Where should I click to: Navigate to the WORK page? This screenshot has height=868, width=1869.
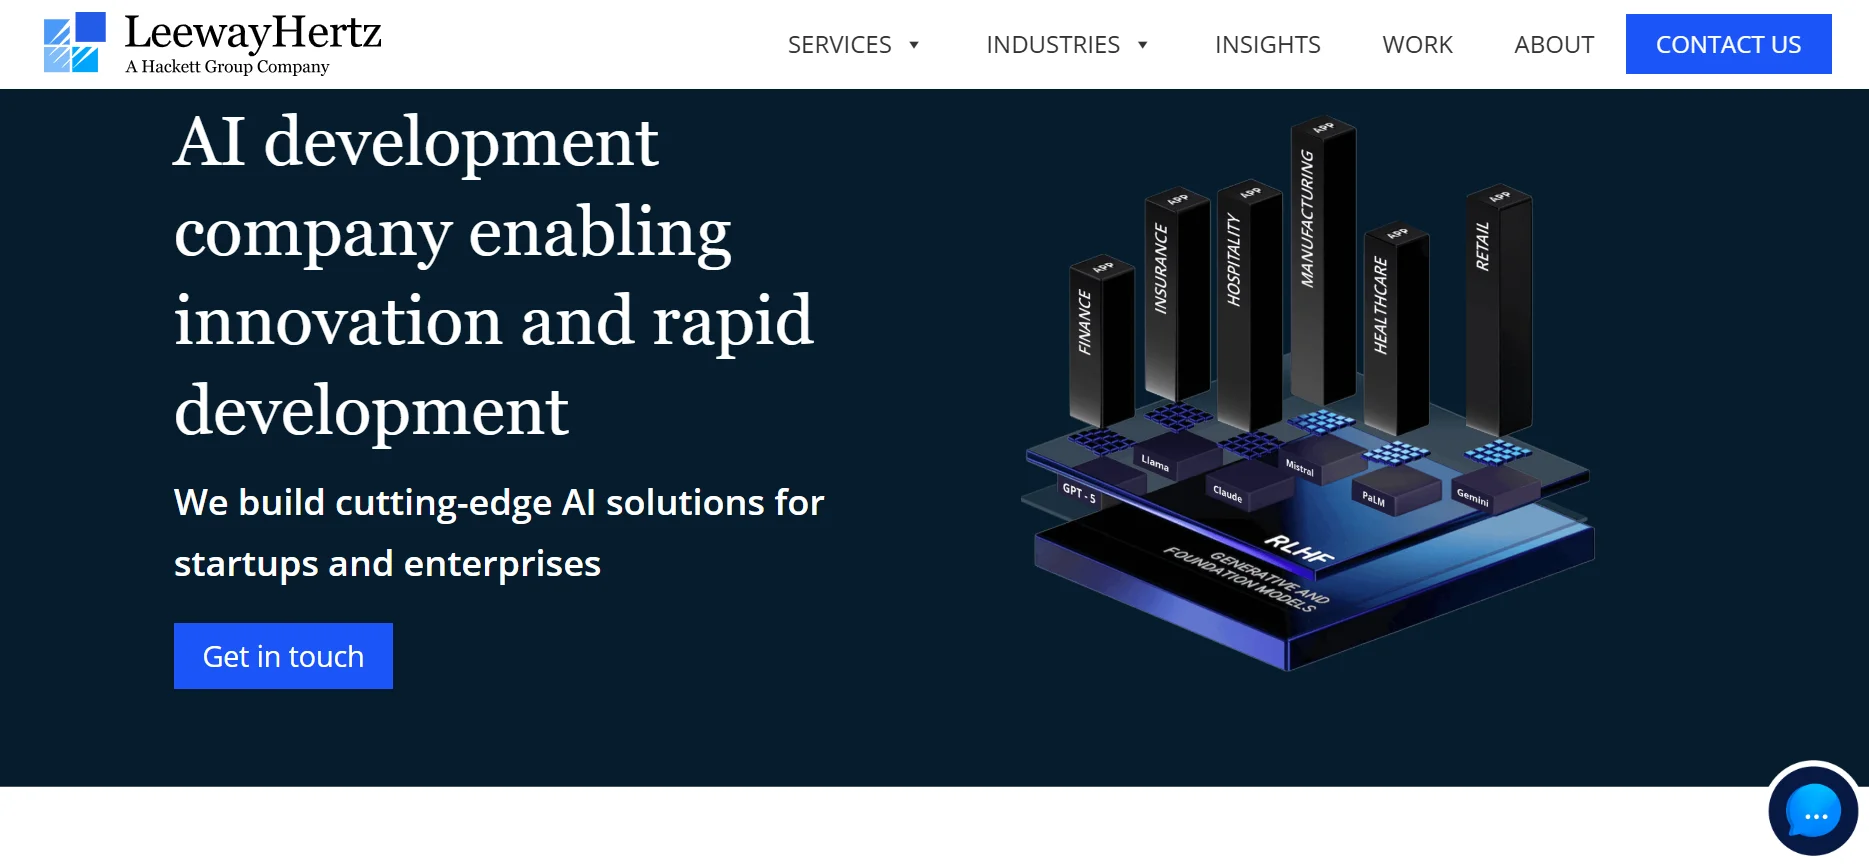[1418, 45]
